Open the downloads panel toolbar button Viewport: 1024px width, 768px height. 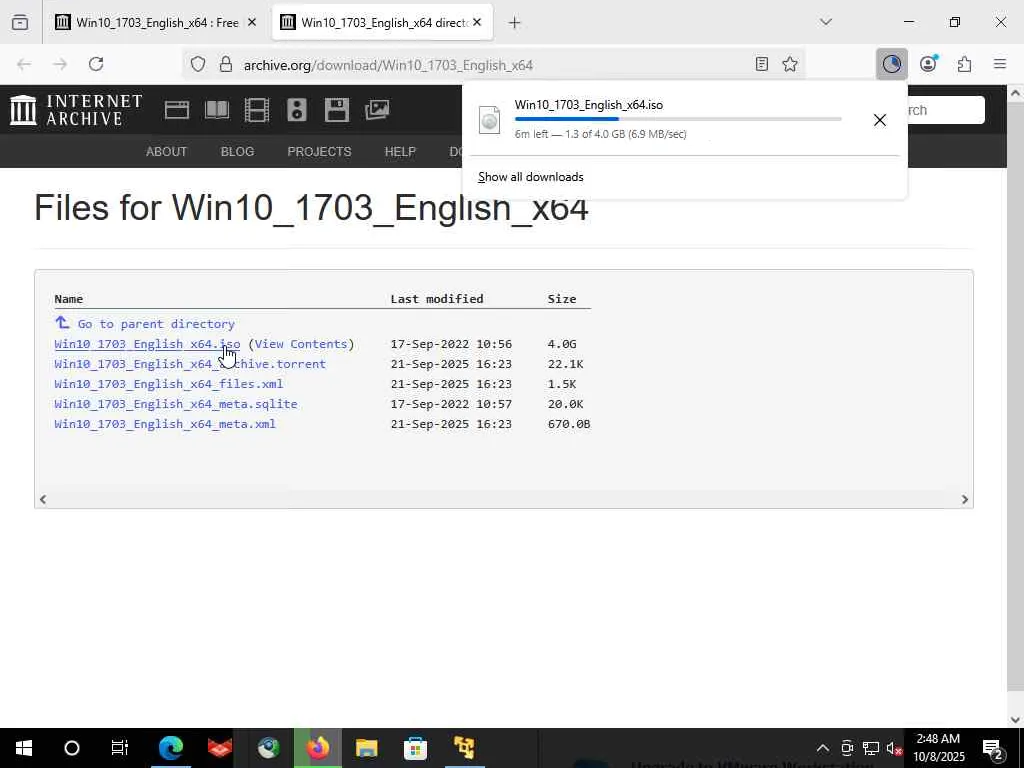(891, 64)
